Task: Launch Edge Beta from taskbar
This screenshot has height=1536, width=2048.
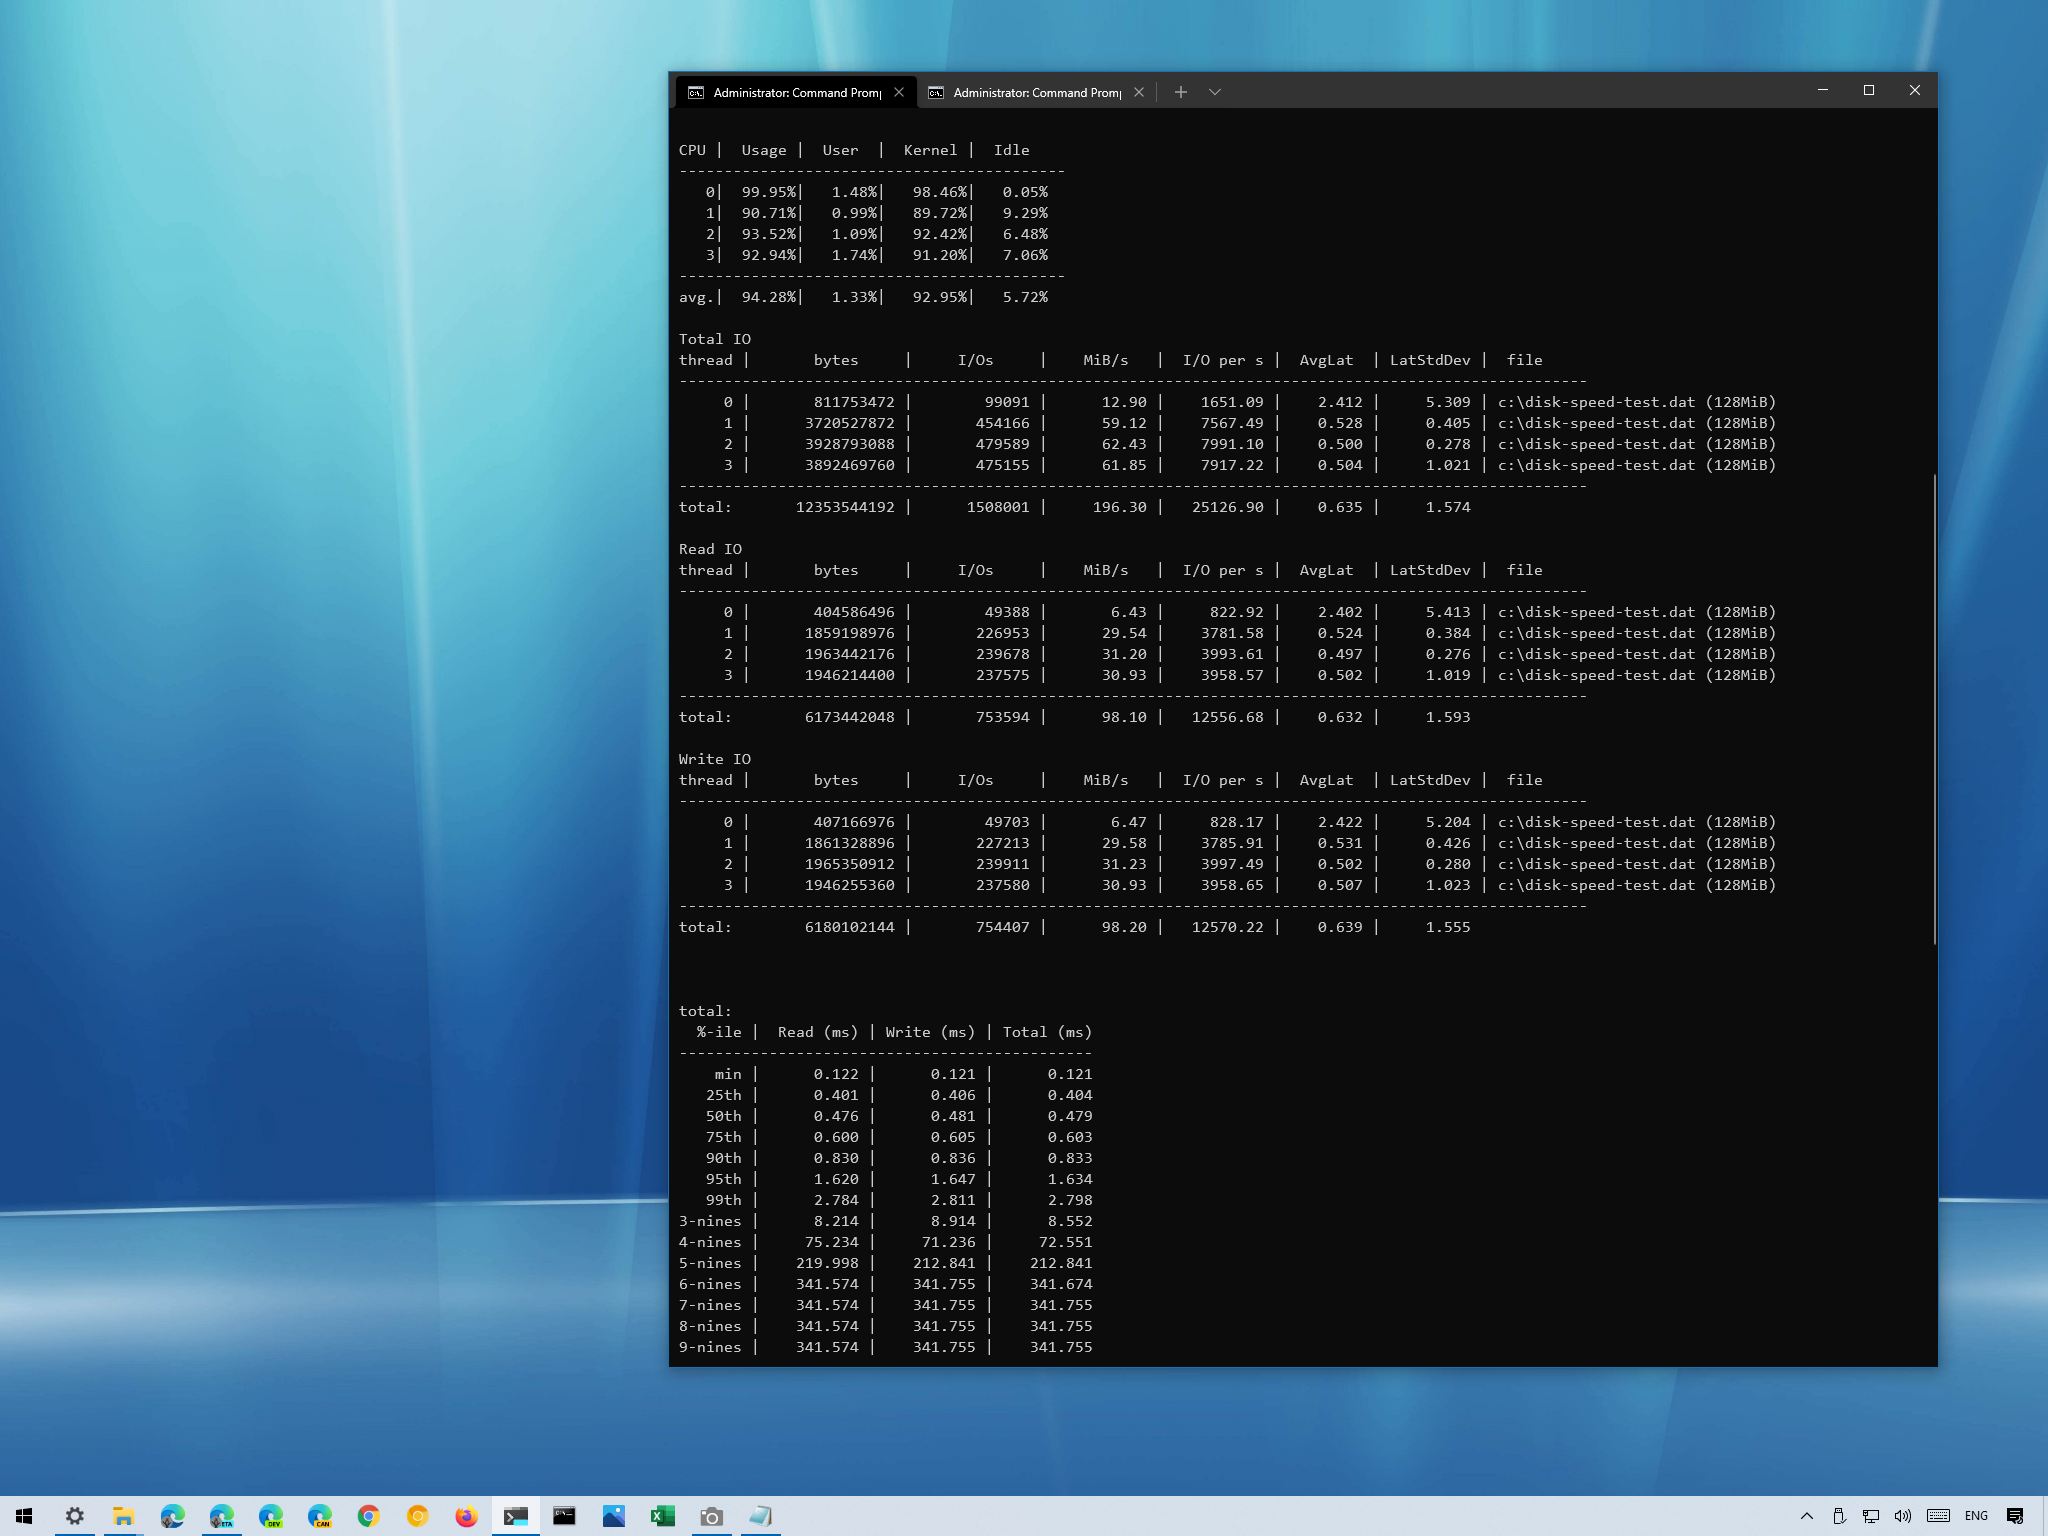Action: tap(221, 1516)
